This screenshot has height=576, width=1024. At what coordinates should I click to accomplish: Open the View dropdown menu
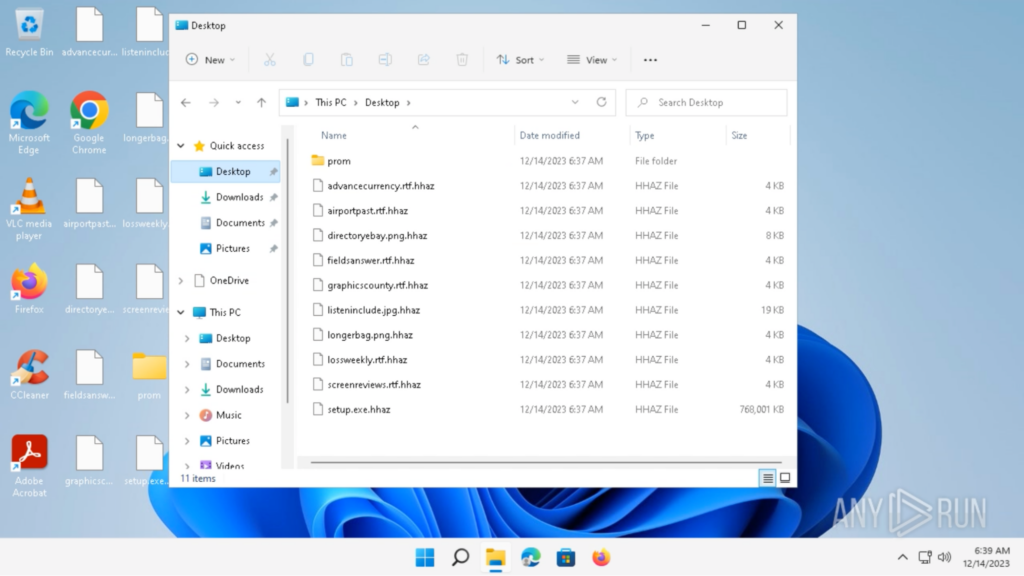pos(592,60)
